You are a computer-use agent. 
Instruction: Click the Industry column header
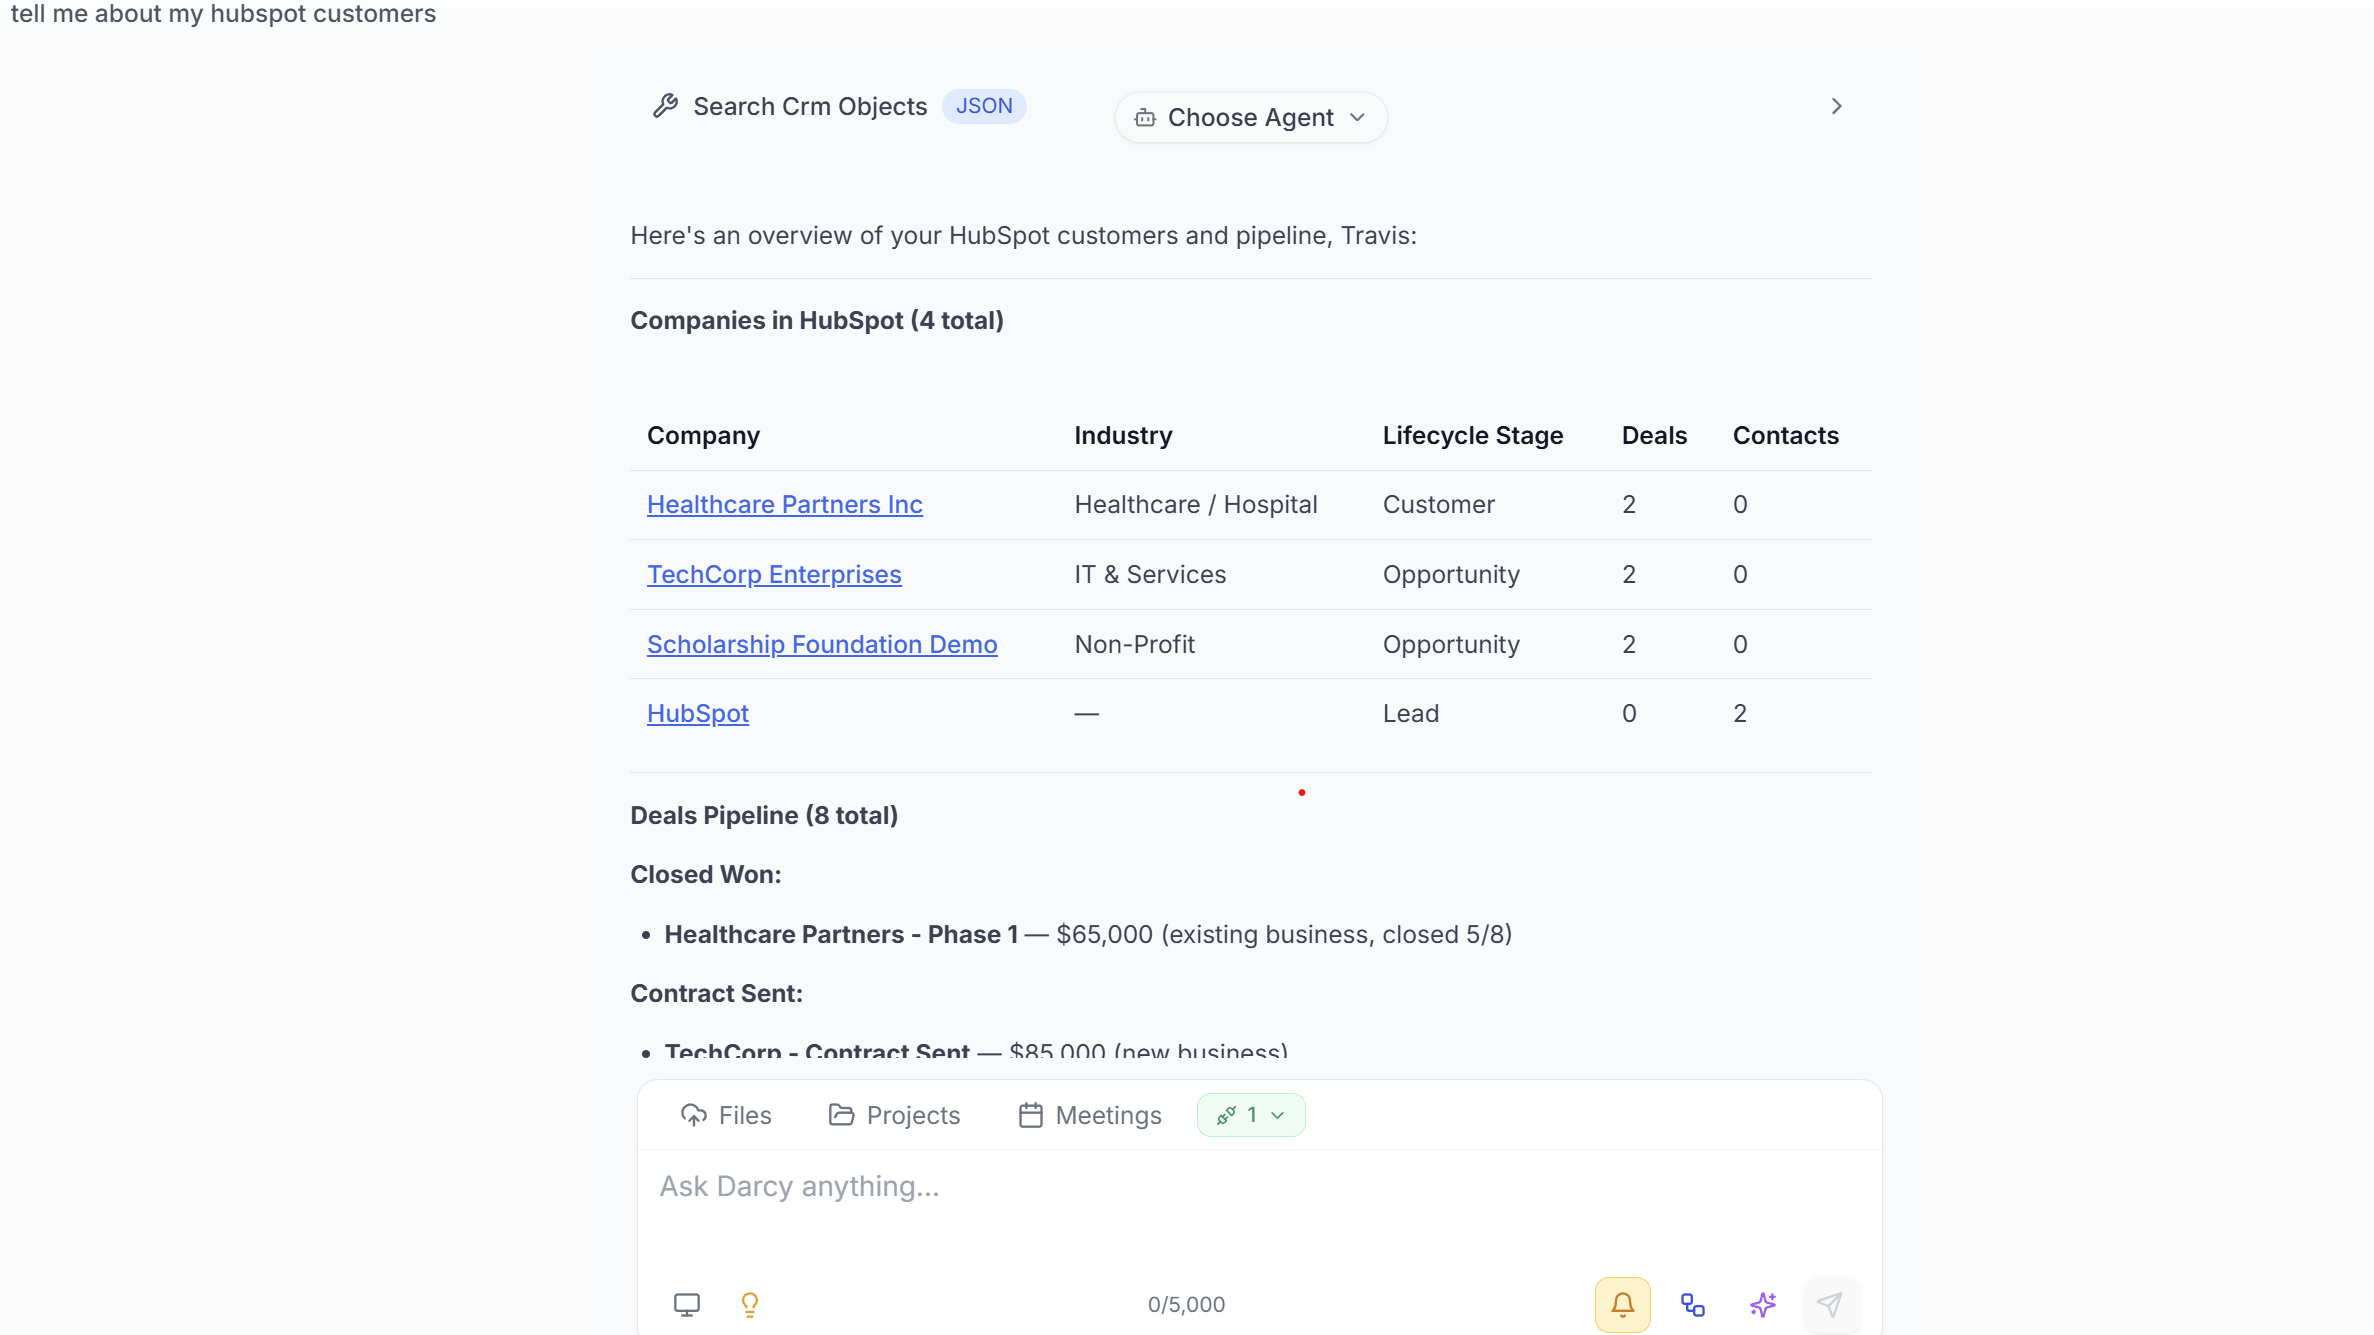pos(1123,435)
